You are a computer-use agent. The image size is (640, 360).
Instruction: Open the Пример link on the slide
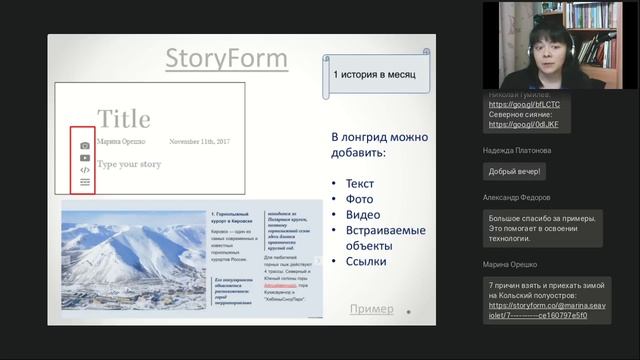(372, 309)
